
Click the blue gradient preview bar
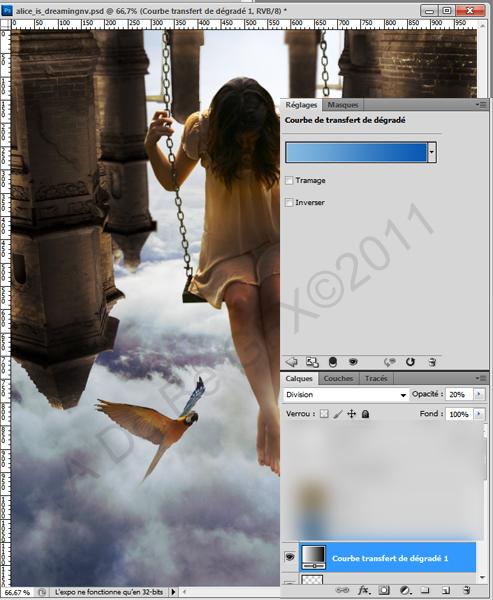[356, 152]
